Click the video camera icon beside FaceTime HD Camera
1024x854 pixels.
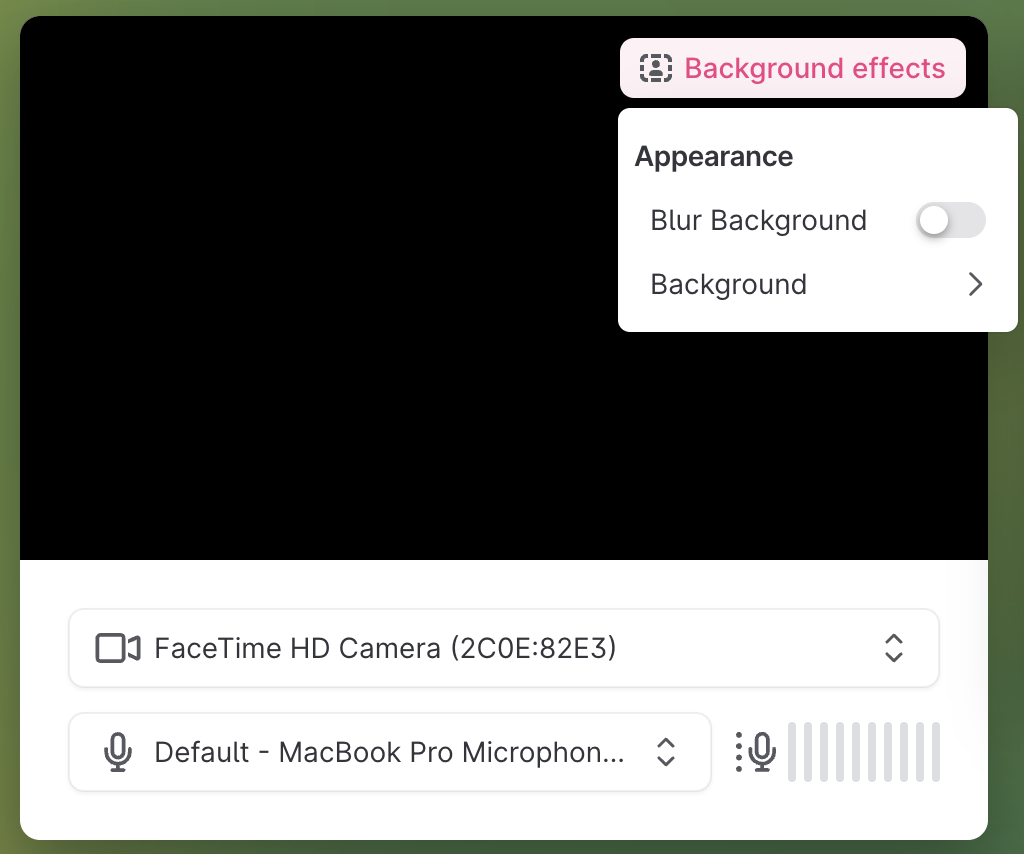tap(117, 648)
